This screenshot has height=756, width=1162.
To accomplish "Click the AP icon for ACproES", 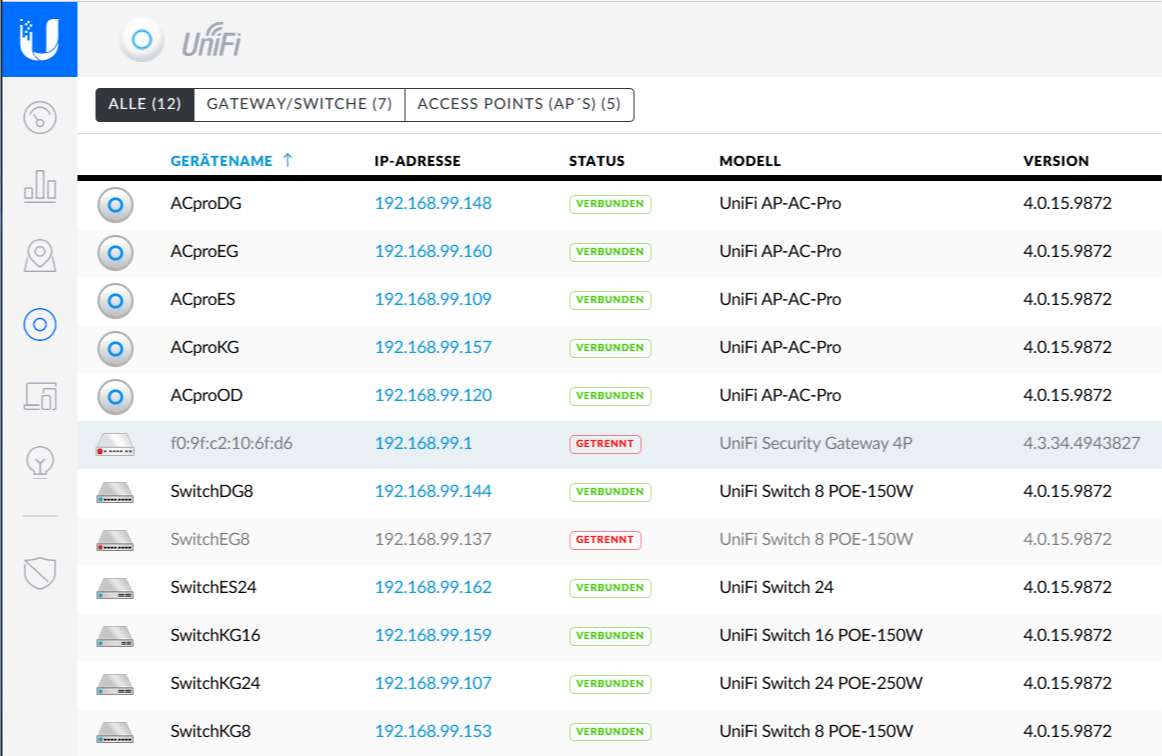I will [115, 301].
